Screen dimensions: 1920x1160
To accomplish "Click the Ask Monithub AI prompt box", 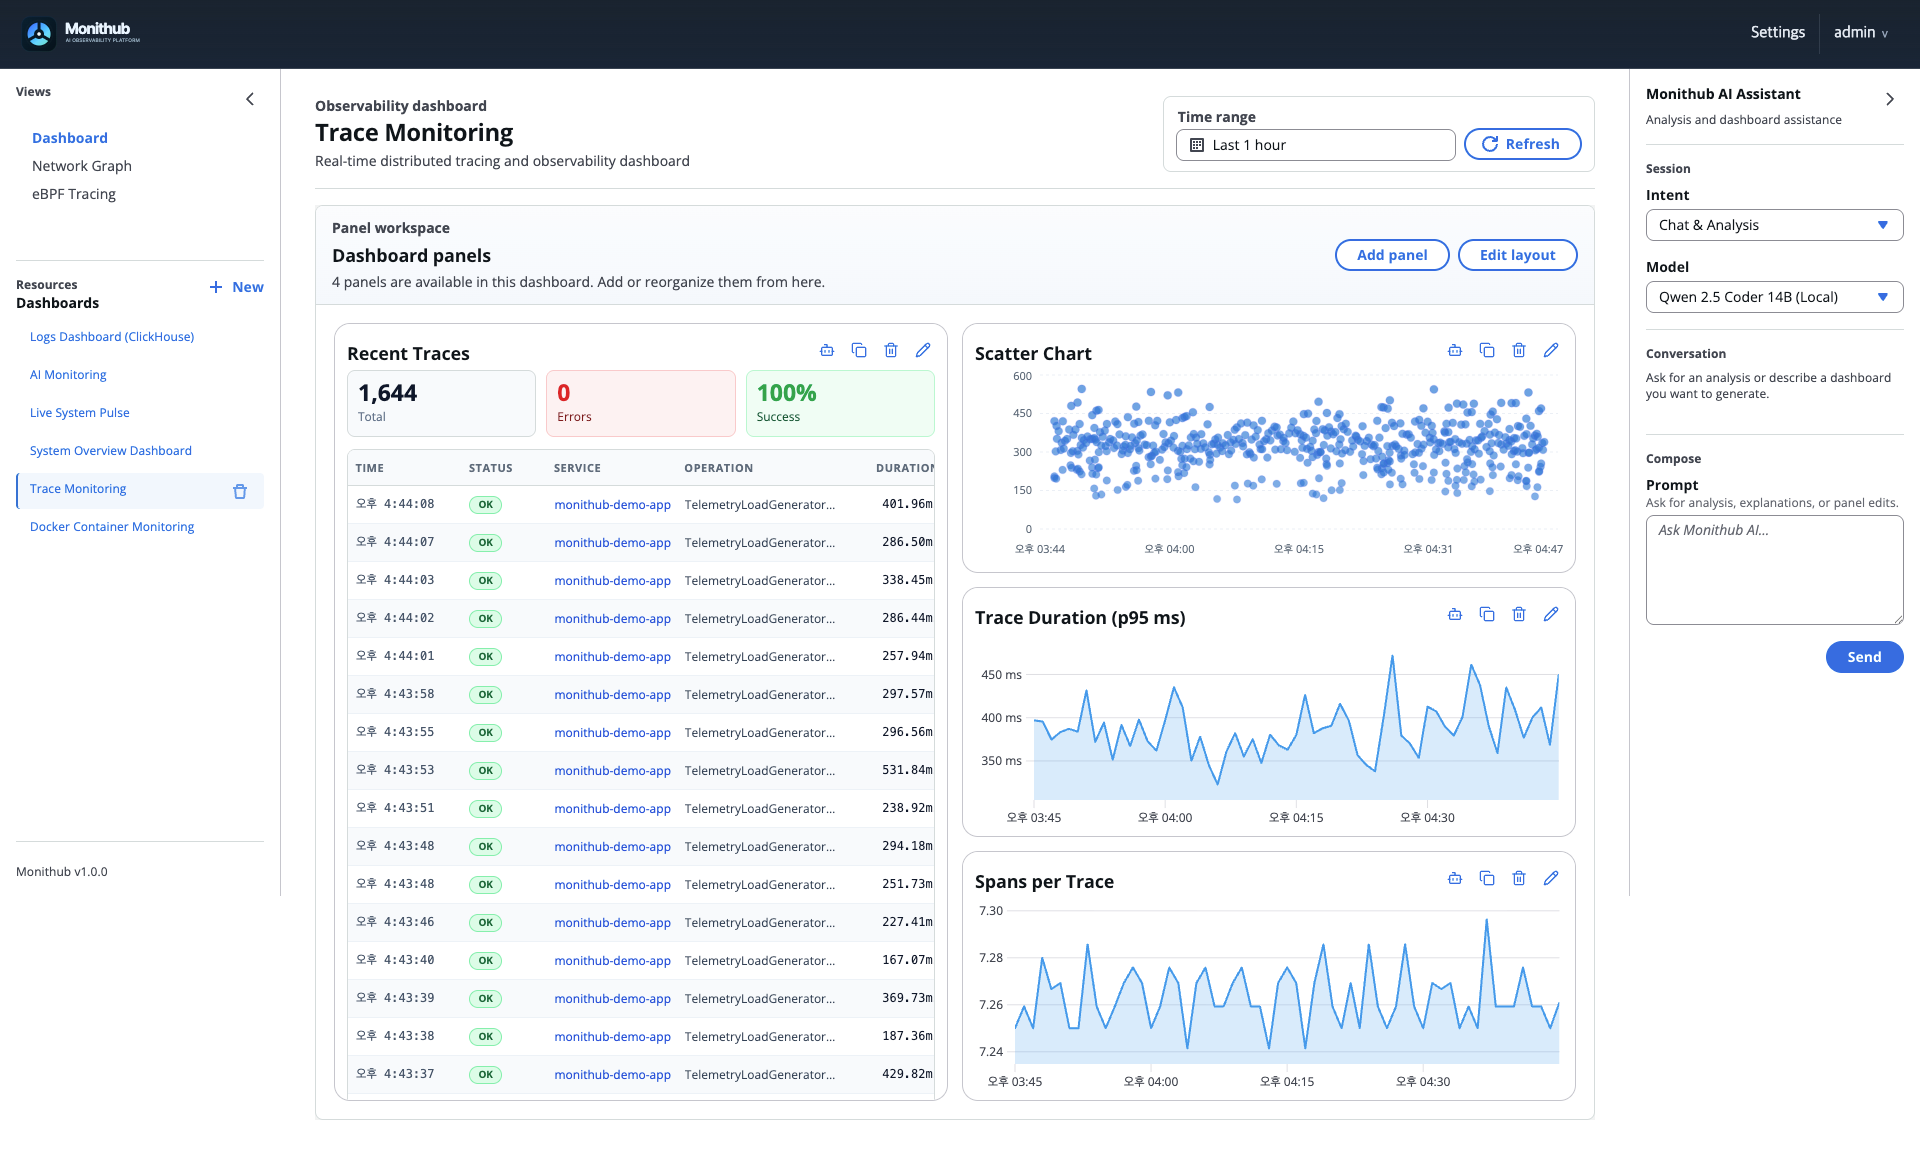I will tap(1774, 569).
